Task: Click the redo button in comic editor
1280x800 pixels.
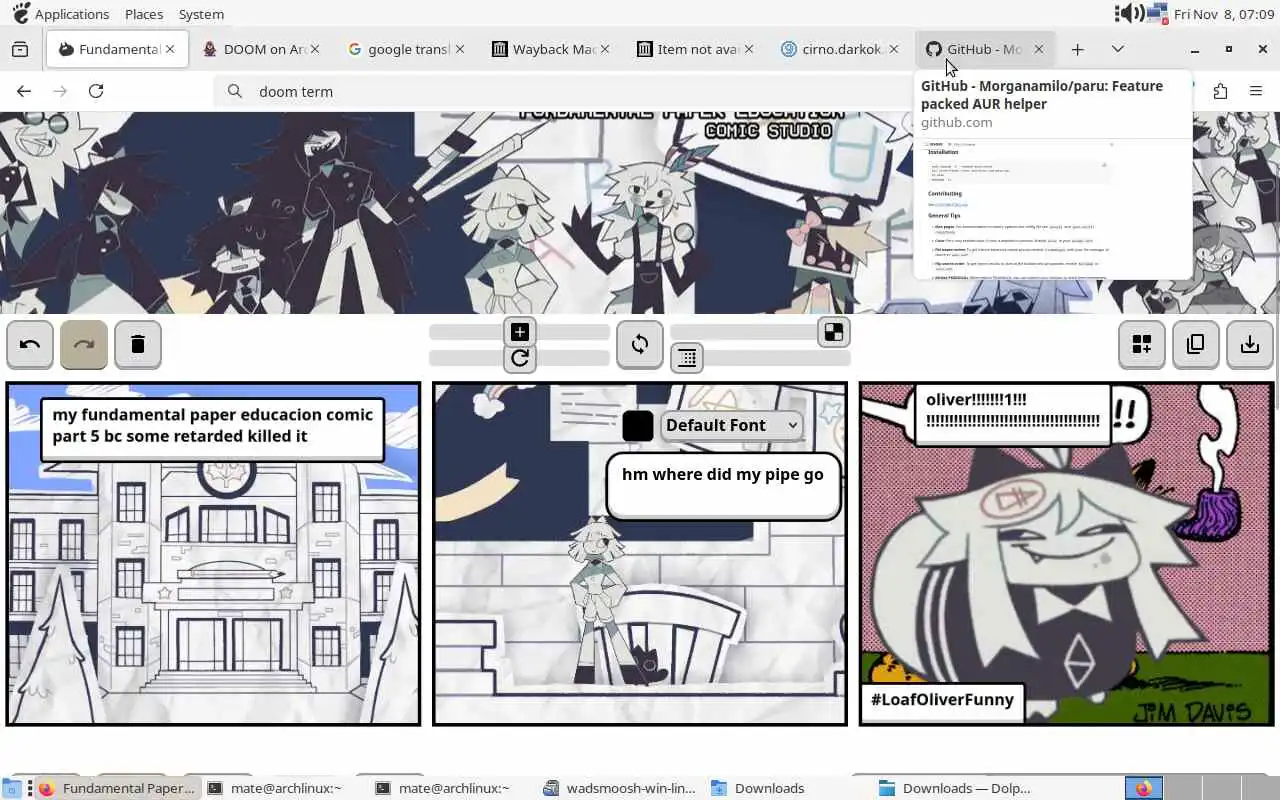Action: 84,344
